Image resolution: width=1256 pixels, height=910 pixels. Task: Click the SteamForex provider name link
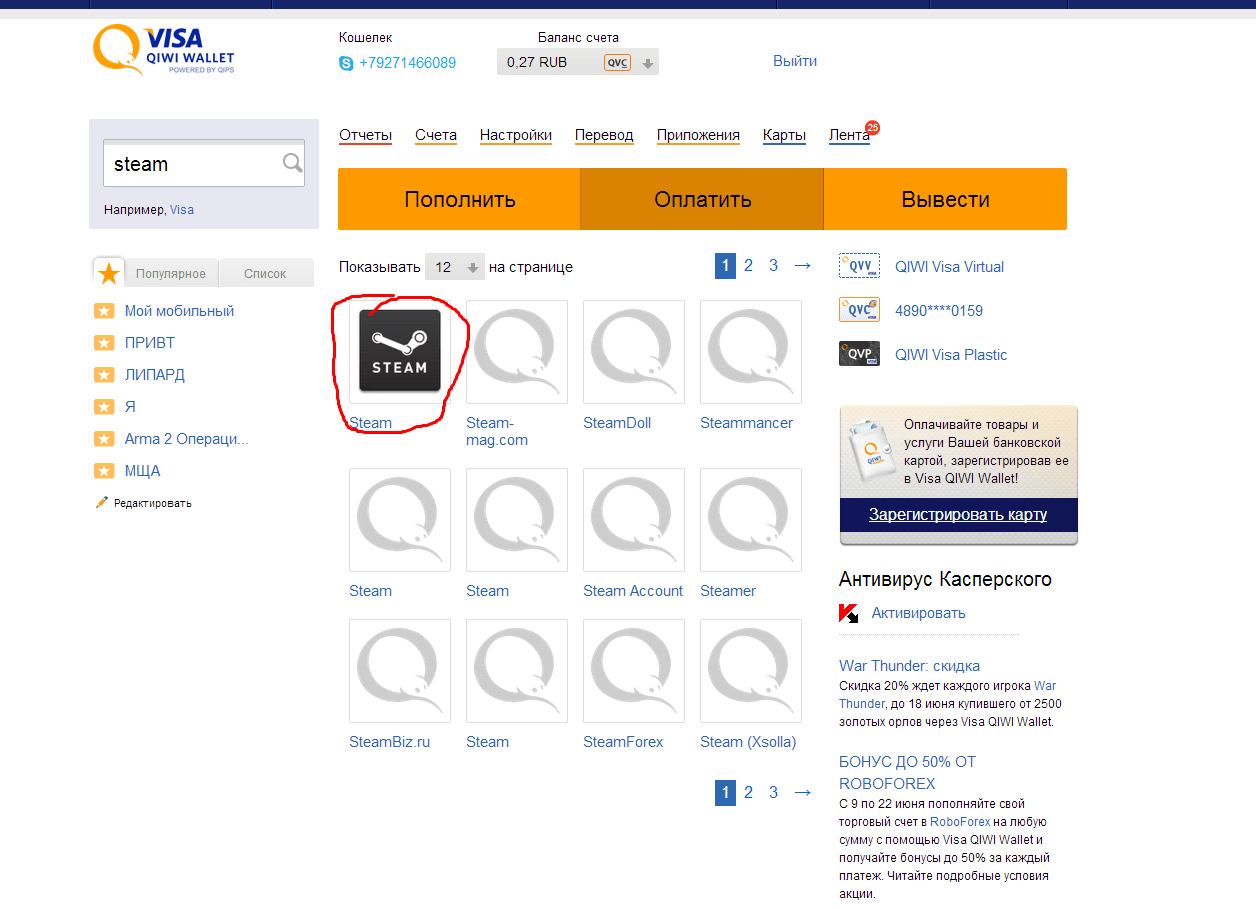623,742
